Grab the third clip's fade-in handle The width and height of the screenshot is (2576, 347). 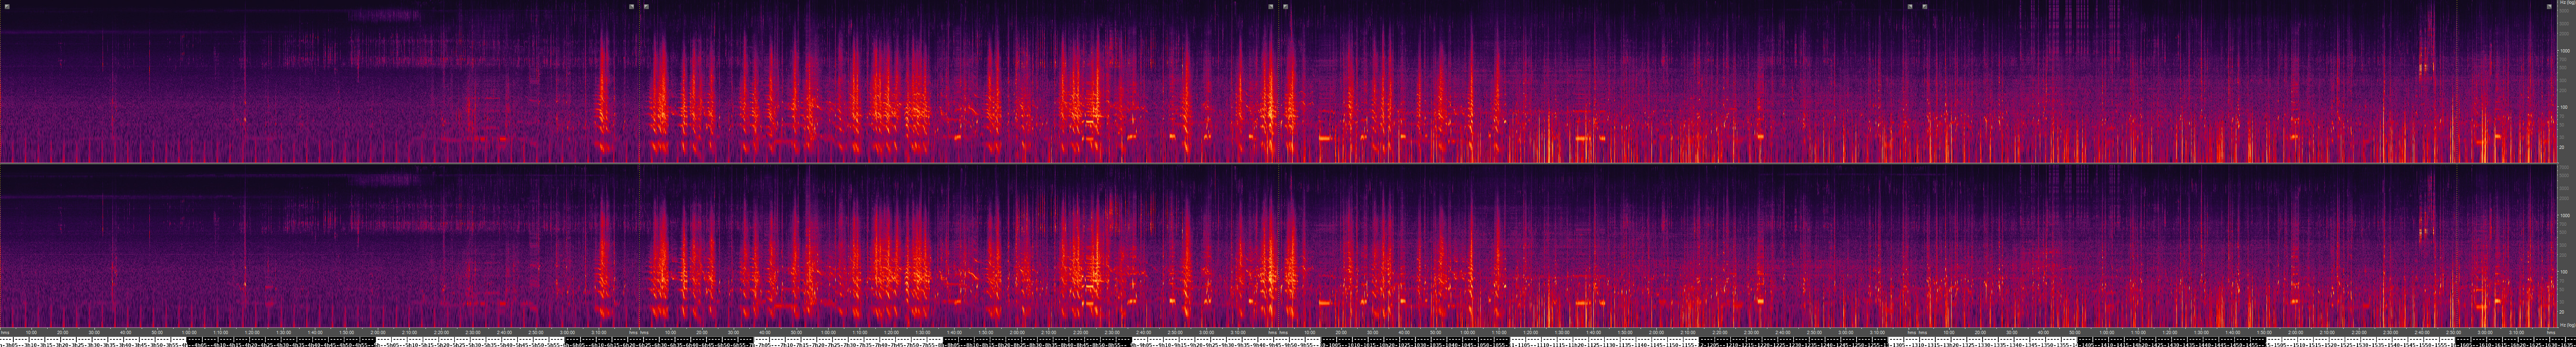1285,6
